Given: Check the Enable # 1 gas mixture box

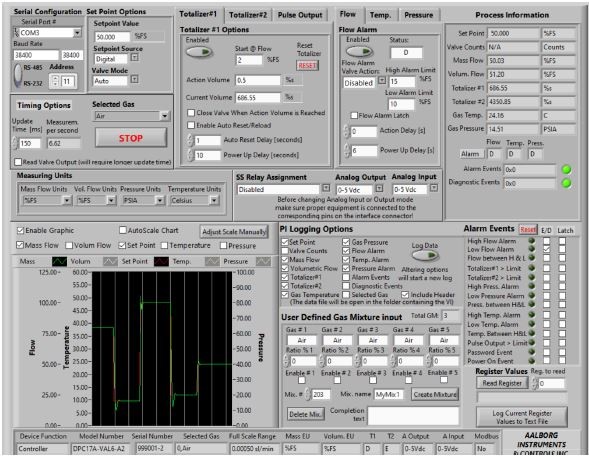Looking at the screenshot, I should point(302,380).
